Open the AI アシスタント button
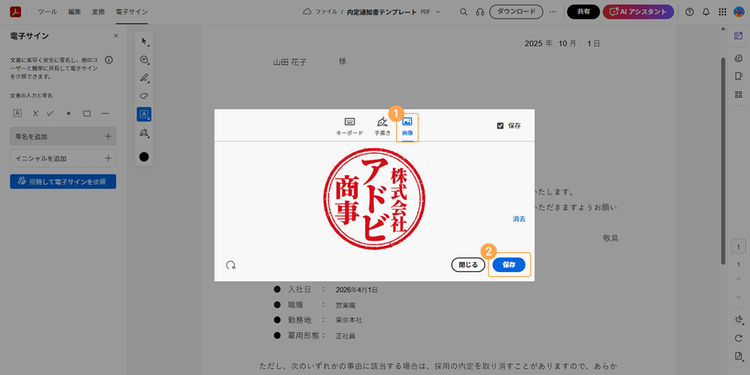Screen dimensions: 750x375 click(638, 12)
